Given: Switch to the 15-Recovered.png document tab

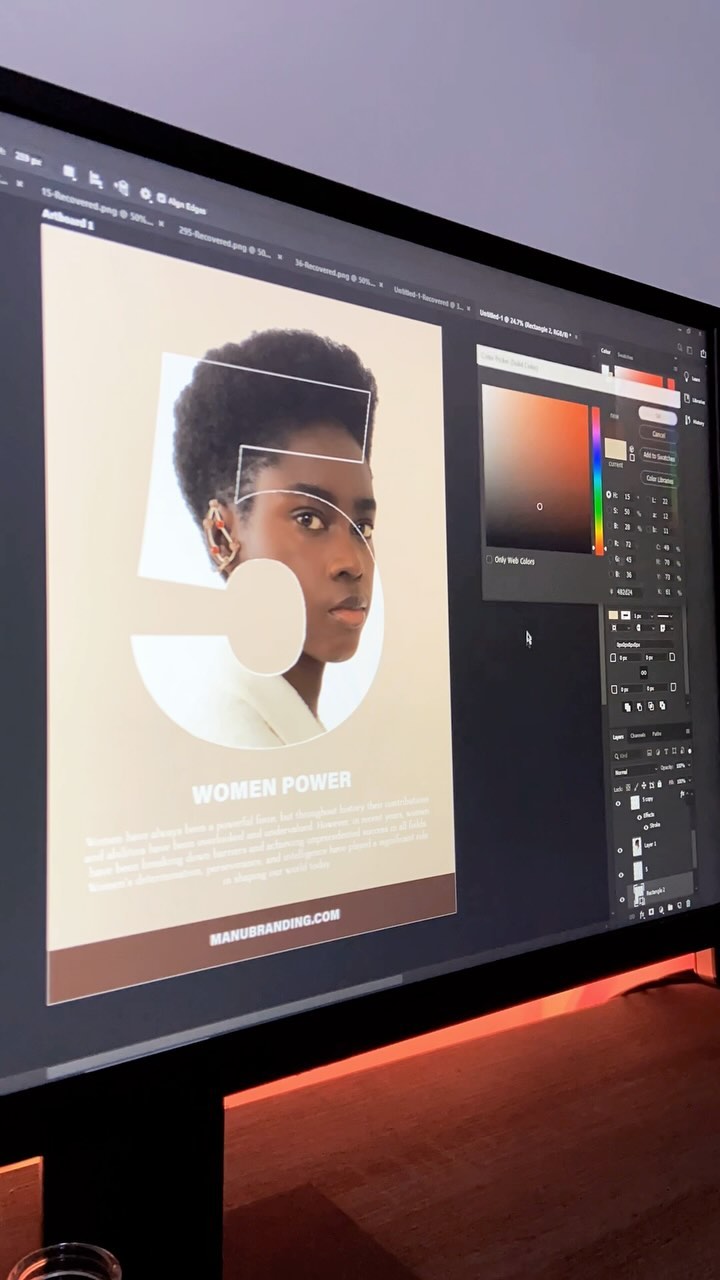Looking at the screenshot, I should (x=97, y=207).
